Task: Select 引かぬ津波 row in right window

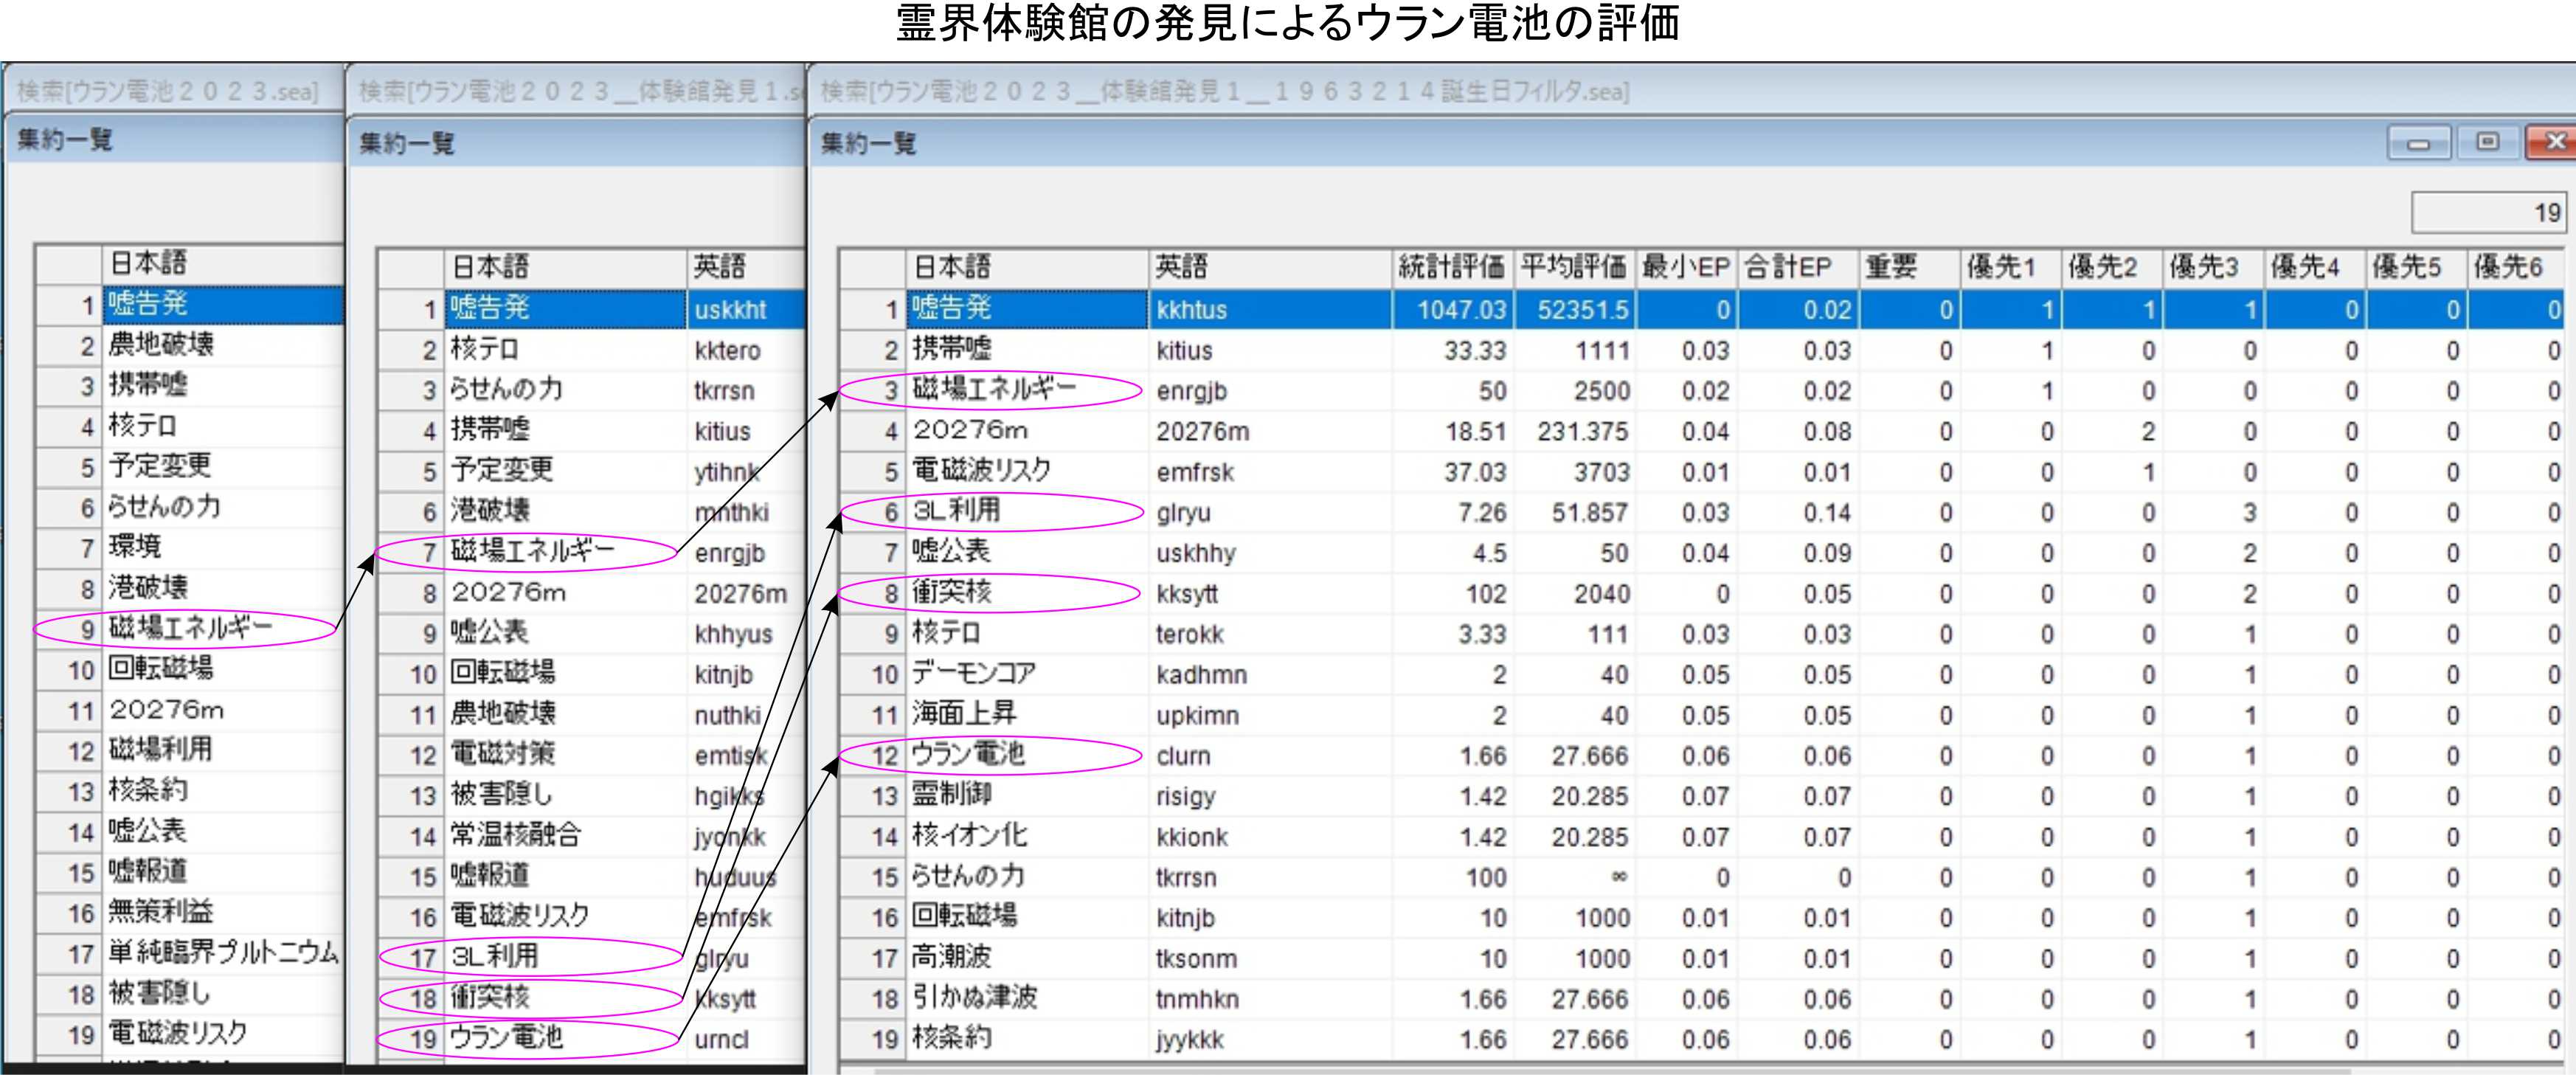Action: click(x=1702, y=998)
